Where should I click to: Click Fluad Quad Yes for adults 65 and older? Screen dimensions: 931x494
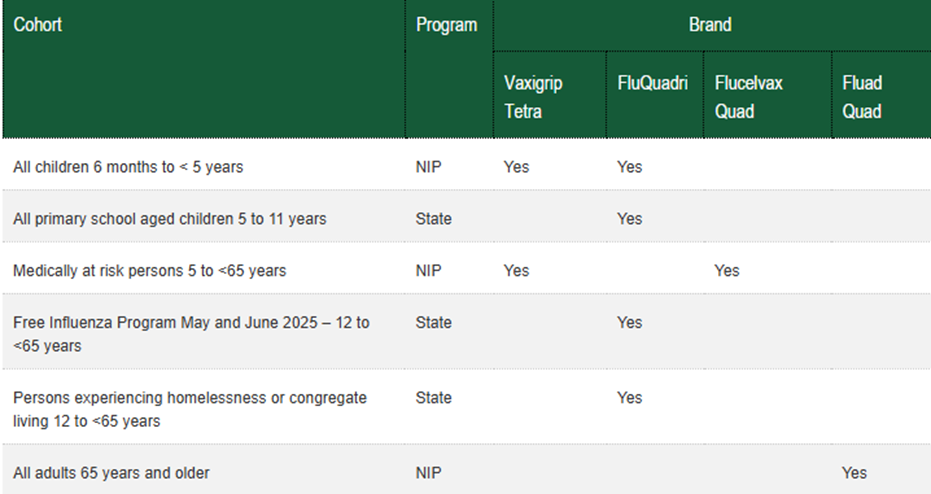click(854, 473)
